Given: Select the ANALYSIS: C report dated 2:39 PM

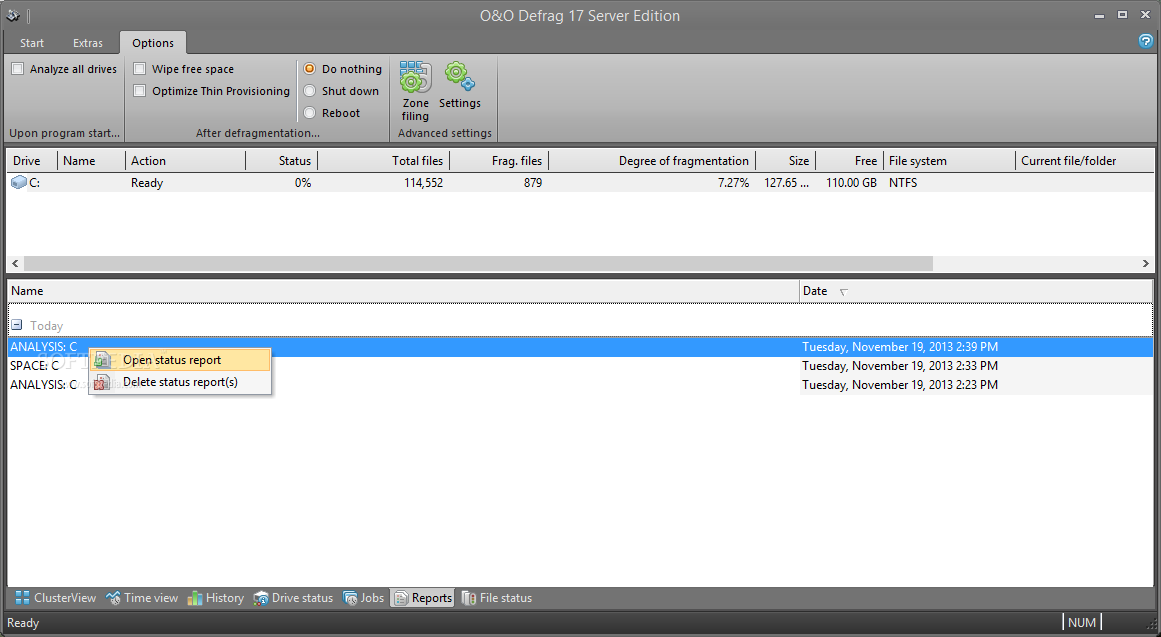Looking at the screenshot, I should pos(580,347).
